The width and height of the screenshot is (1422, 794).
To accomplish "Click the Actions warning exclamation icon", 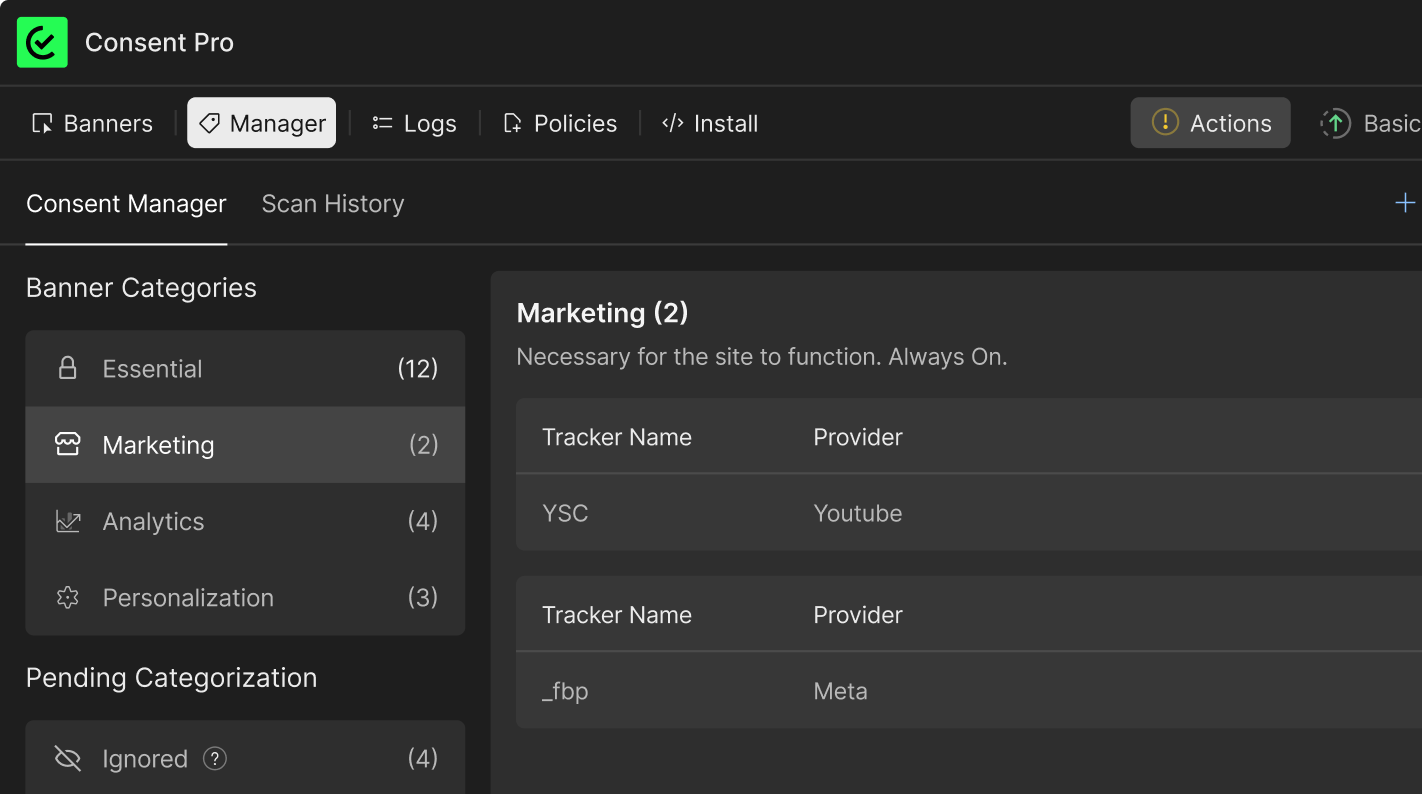I will [1165, 122].
